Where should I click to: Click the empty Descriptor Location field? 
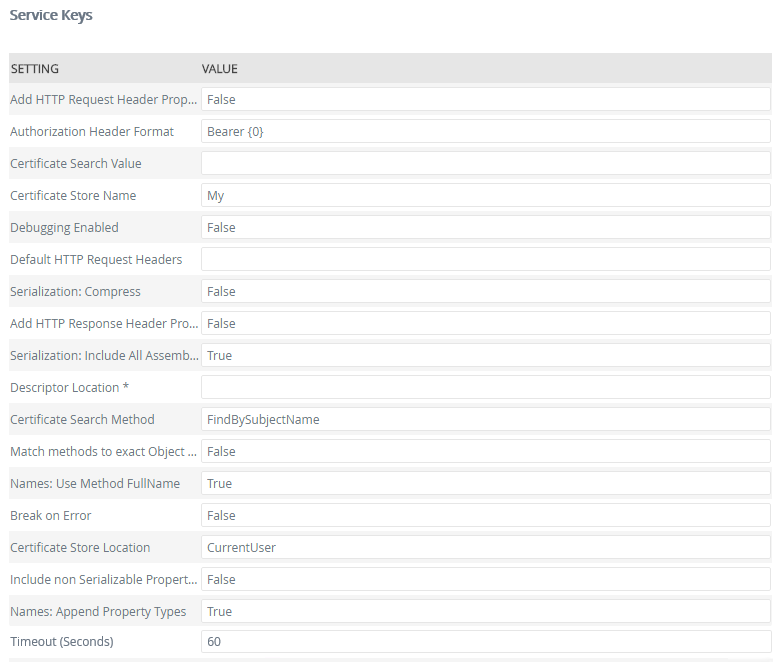(486, 387)
